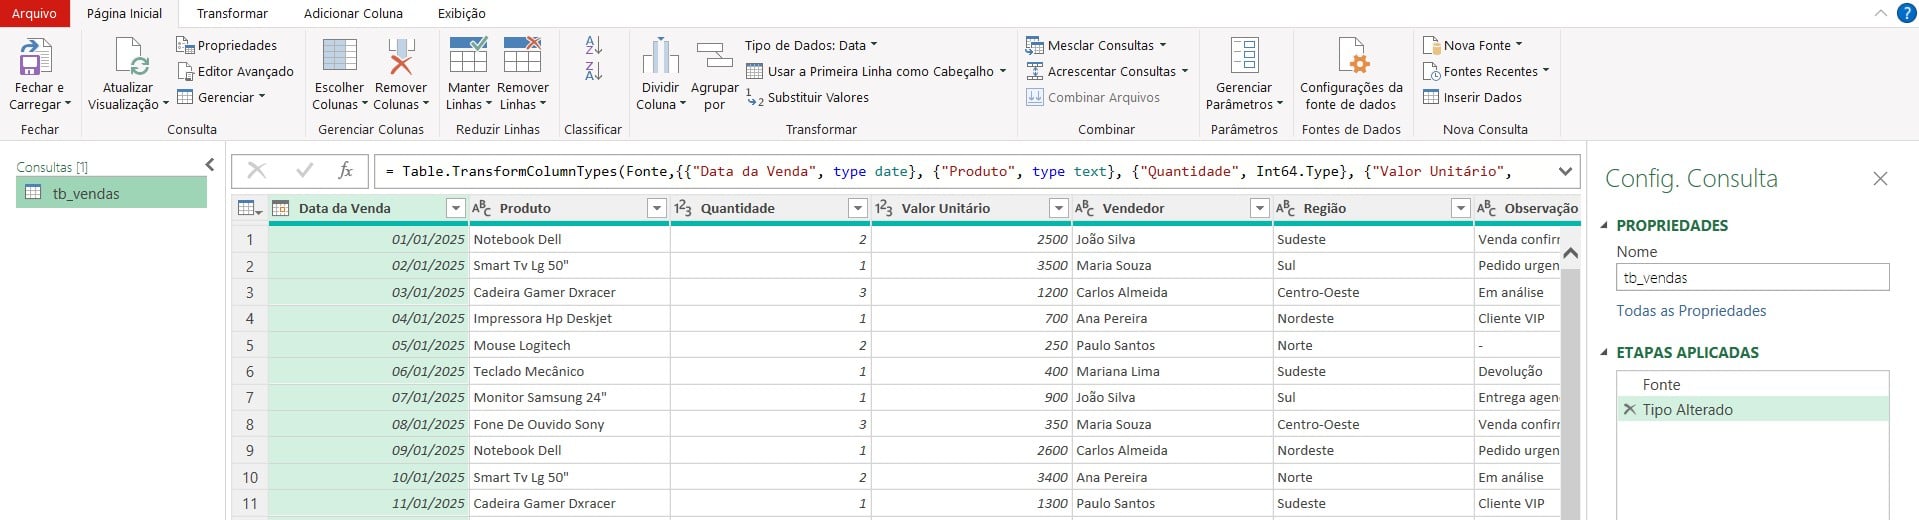Viewport: 1919px width, 520px height.
Task: Open the Gerenciar dropdown
Action: 221,97
